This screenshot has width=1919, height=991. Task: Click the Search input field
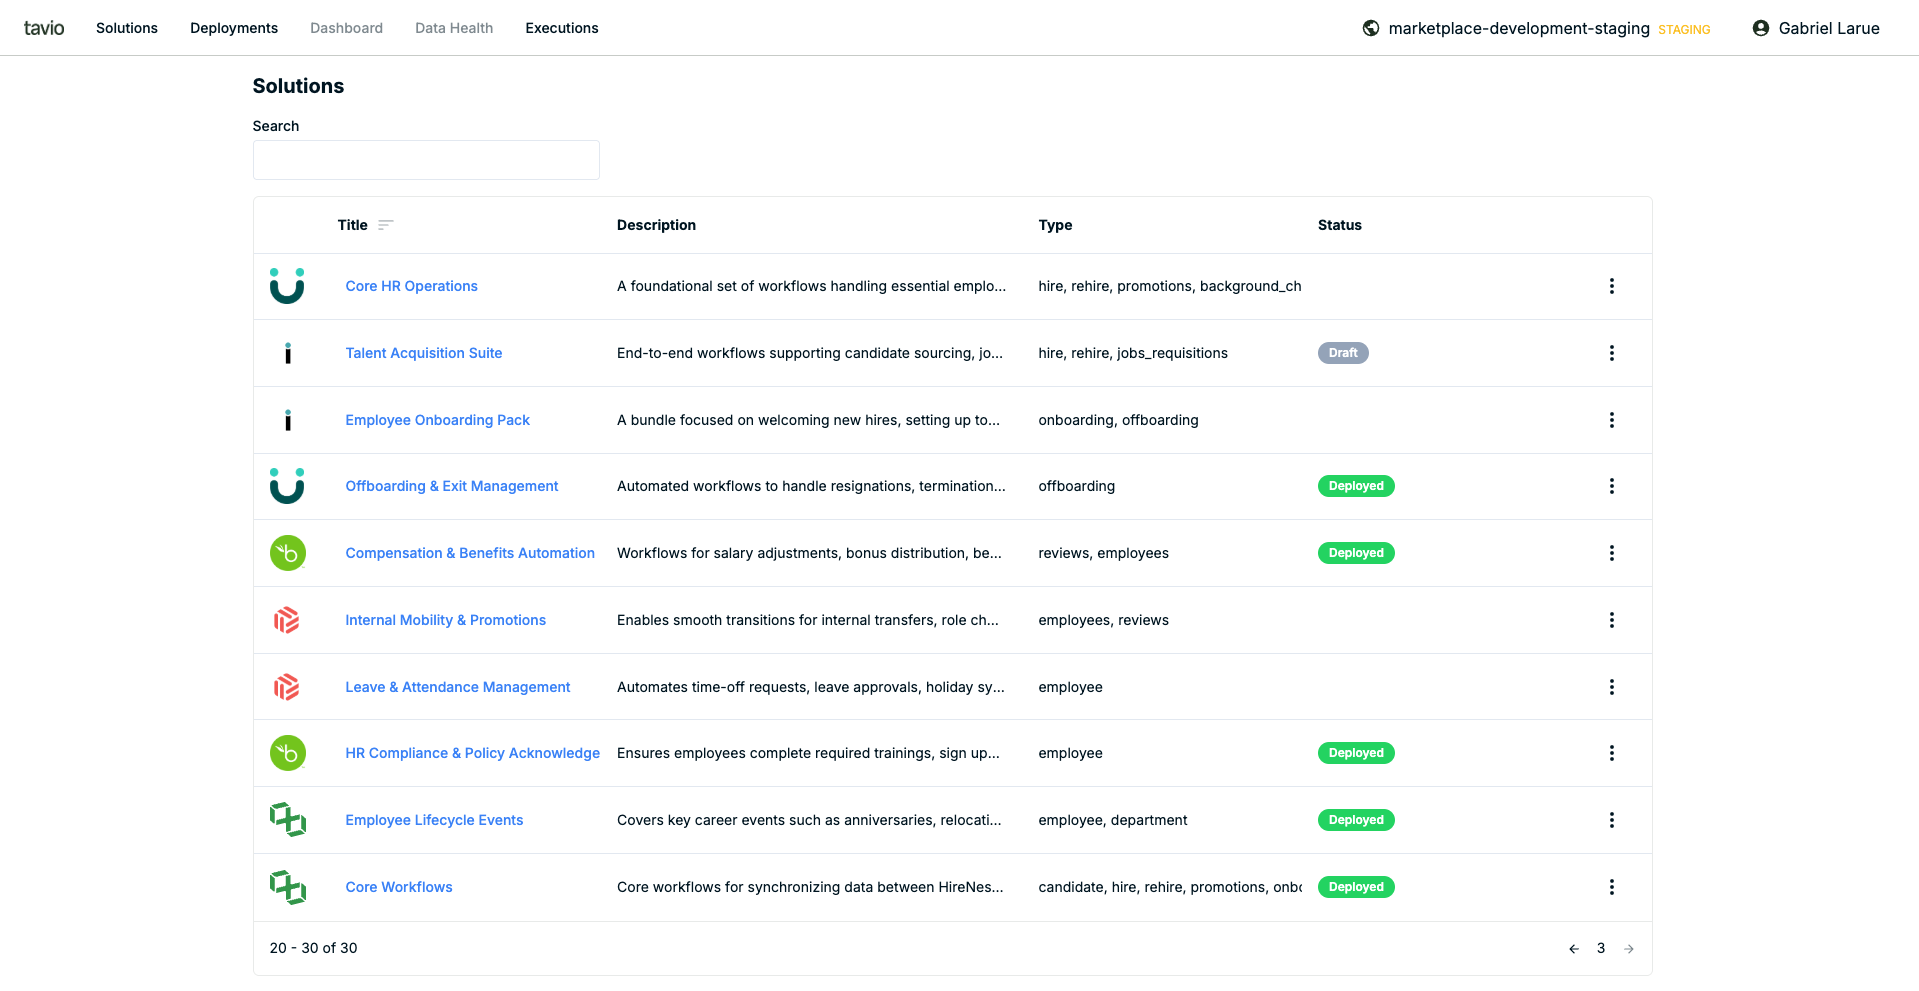coord(426,160)
